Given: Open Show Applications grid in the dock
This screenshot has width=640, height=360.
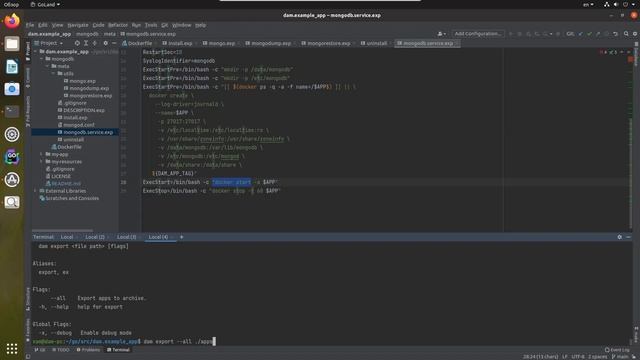Looking at the screenshot, I should point(12,348).
